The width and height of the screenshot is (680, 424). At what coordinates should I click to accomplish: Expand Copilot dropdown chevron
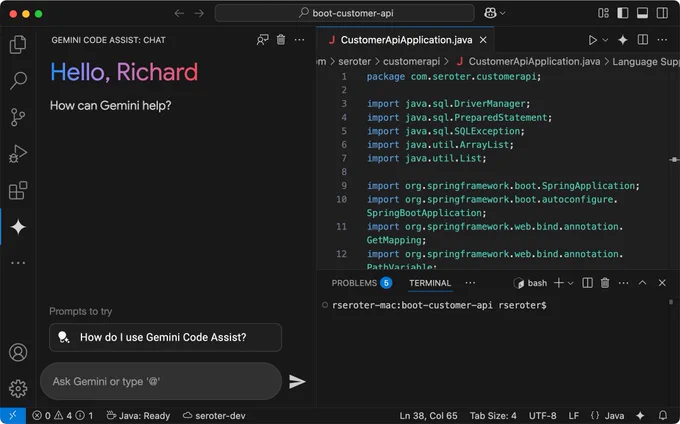[x=503, y=13]
